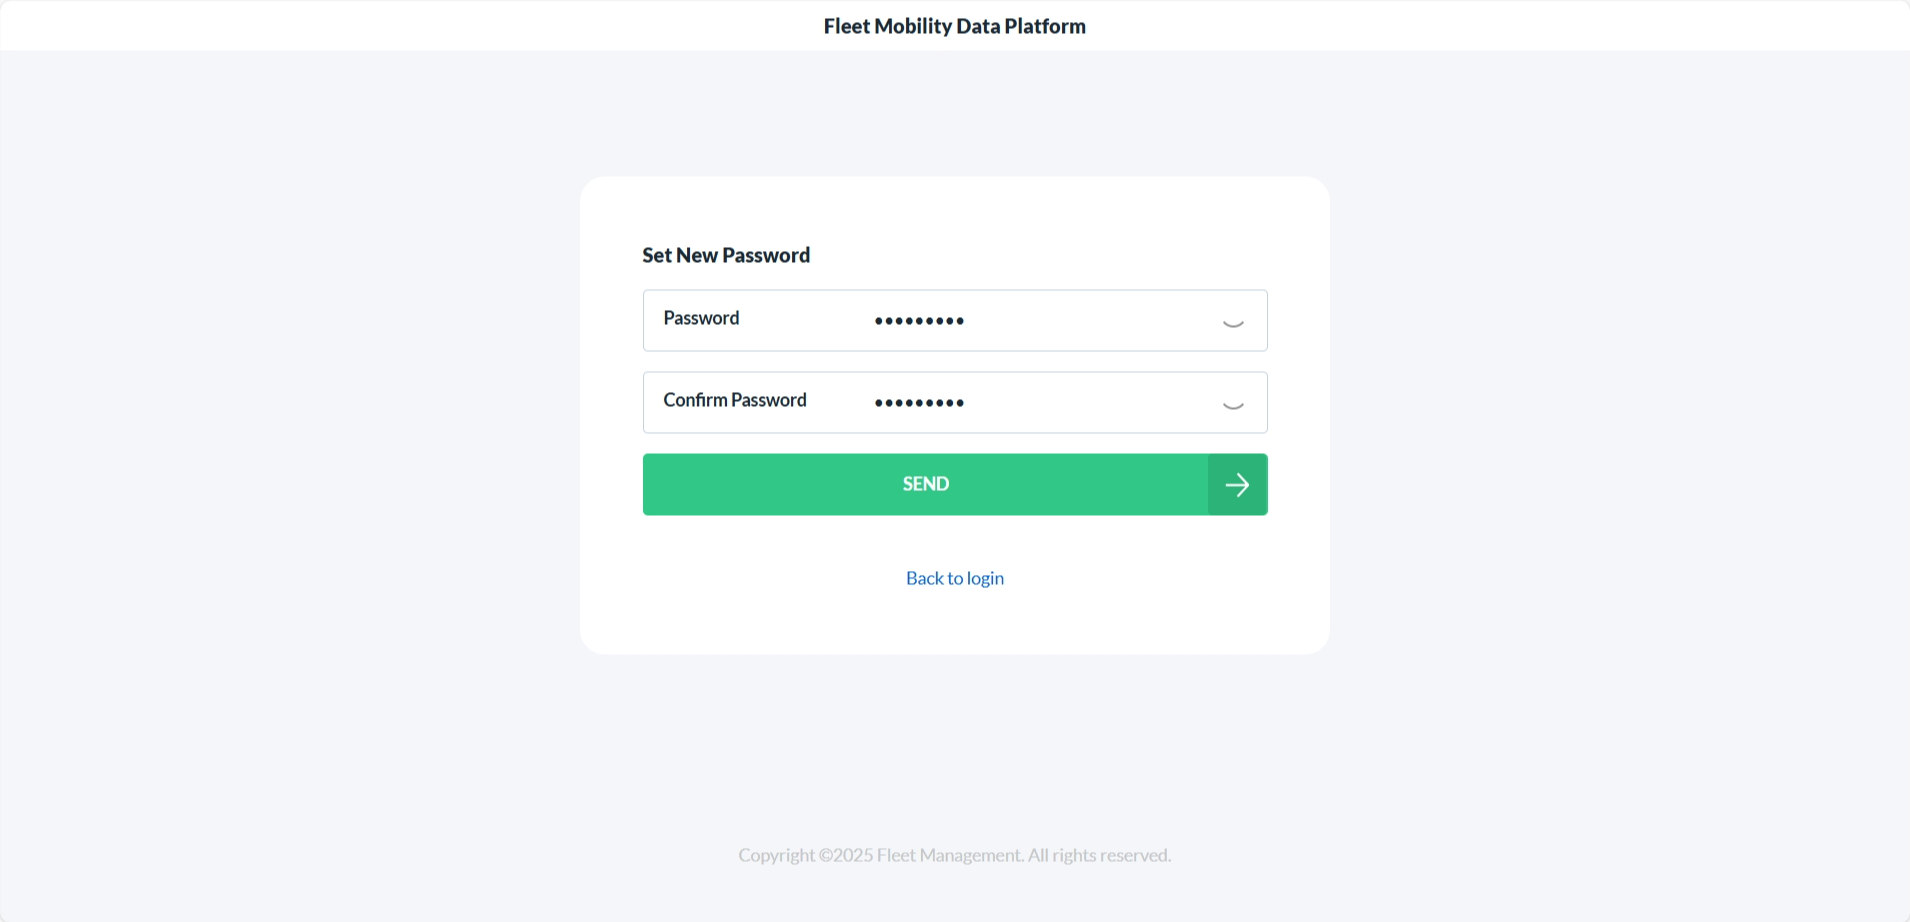Click the Password field label

point(701,318)
